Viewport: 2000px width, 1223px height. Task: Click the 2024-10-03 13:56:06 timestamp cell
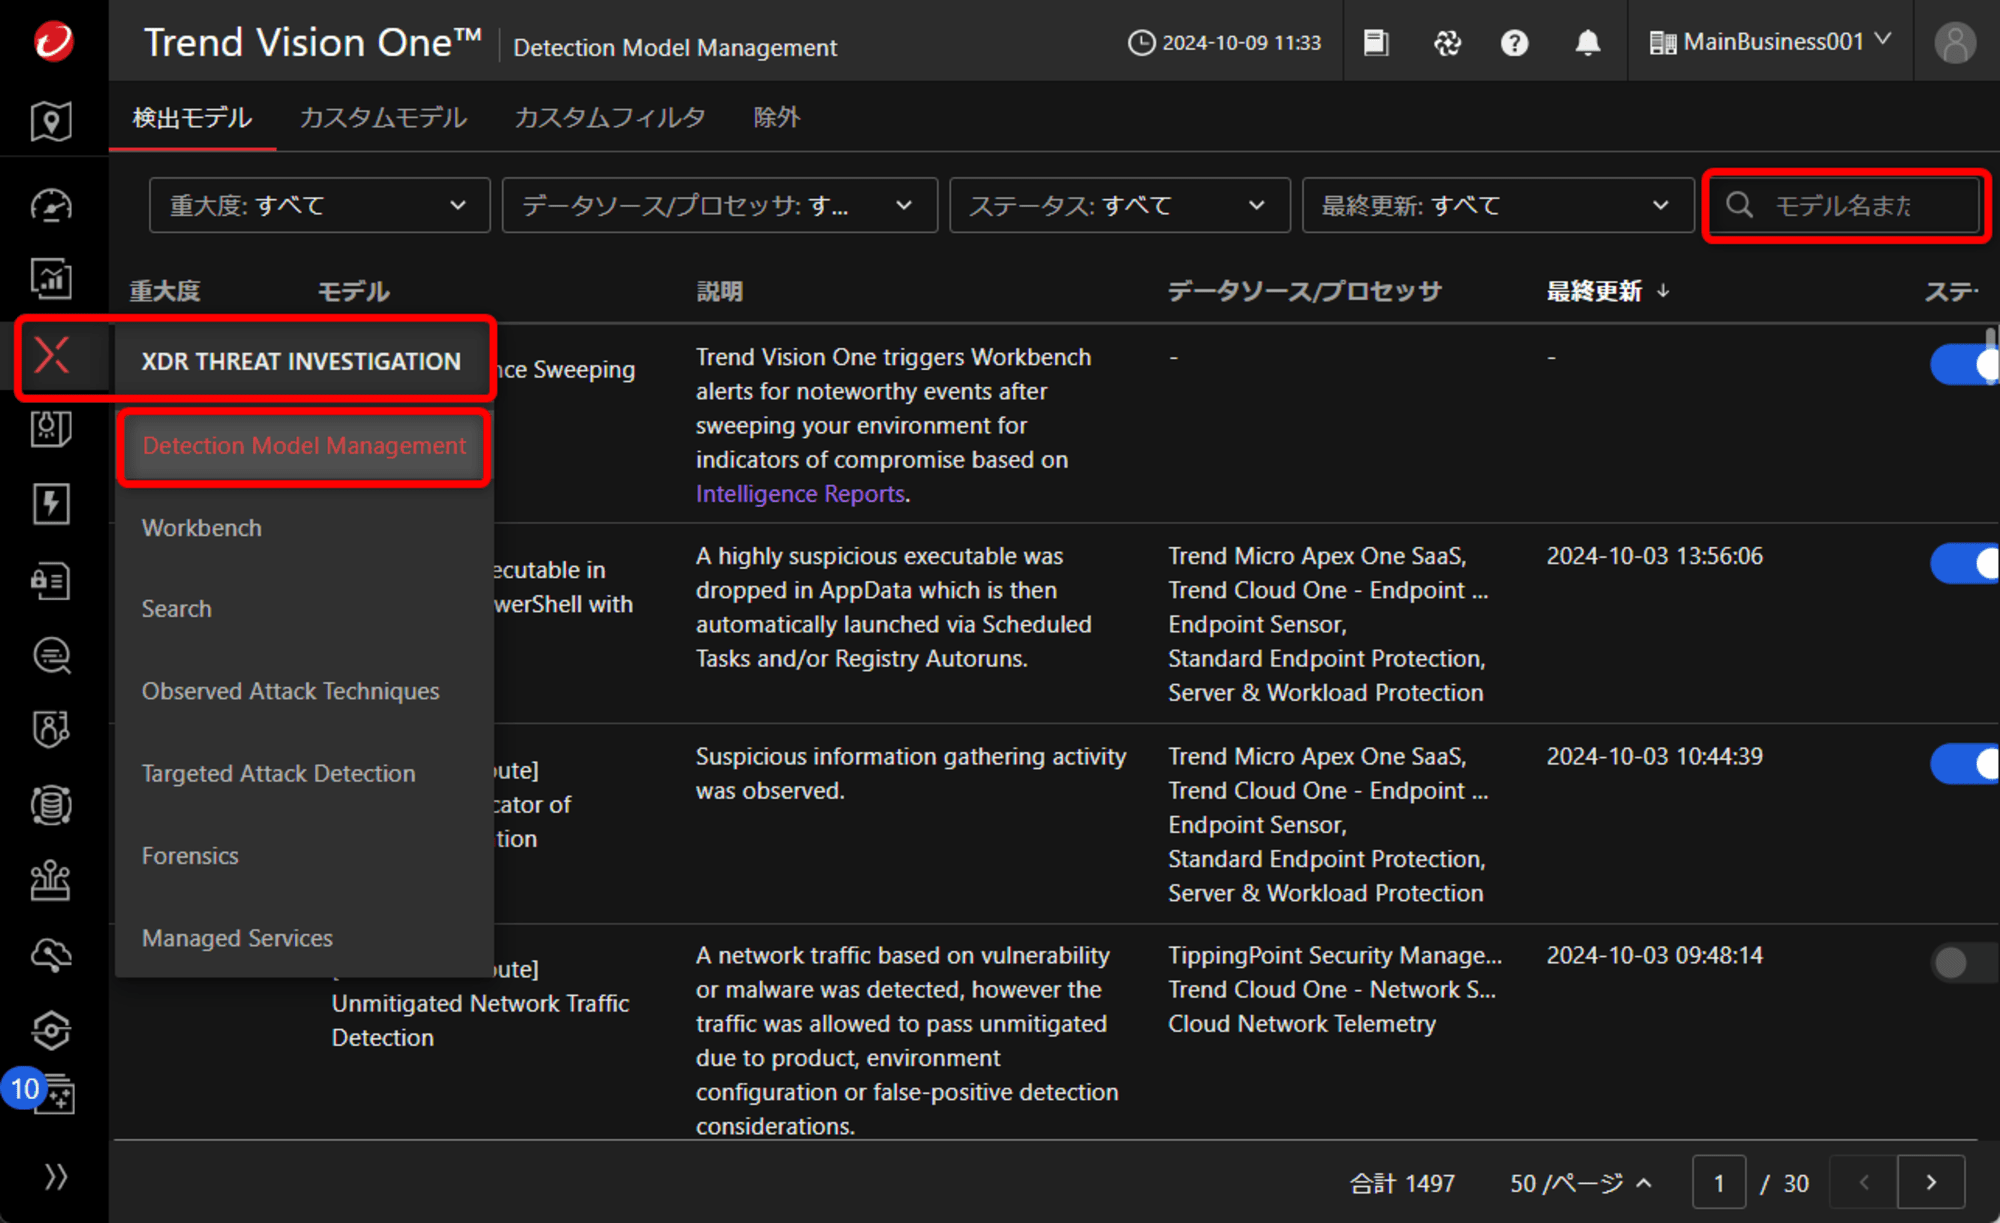pyautogui.click(x=1655, y=556)
